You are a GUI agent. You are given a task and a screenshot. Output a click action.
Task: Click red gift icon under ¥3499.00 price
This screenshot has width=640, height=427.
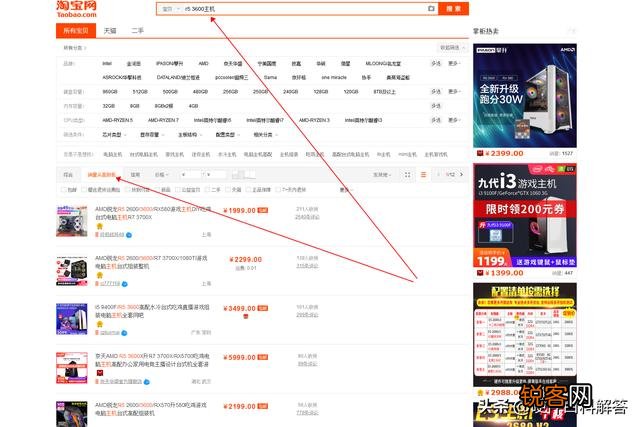tap(246, 316)
